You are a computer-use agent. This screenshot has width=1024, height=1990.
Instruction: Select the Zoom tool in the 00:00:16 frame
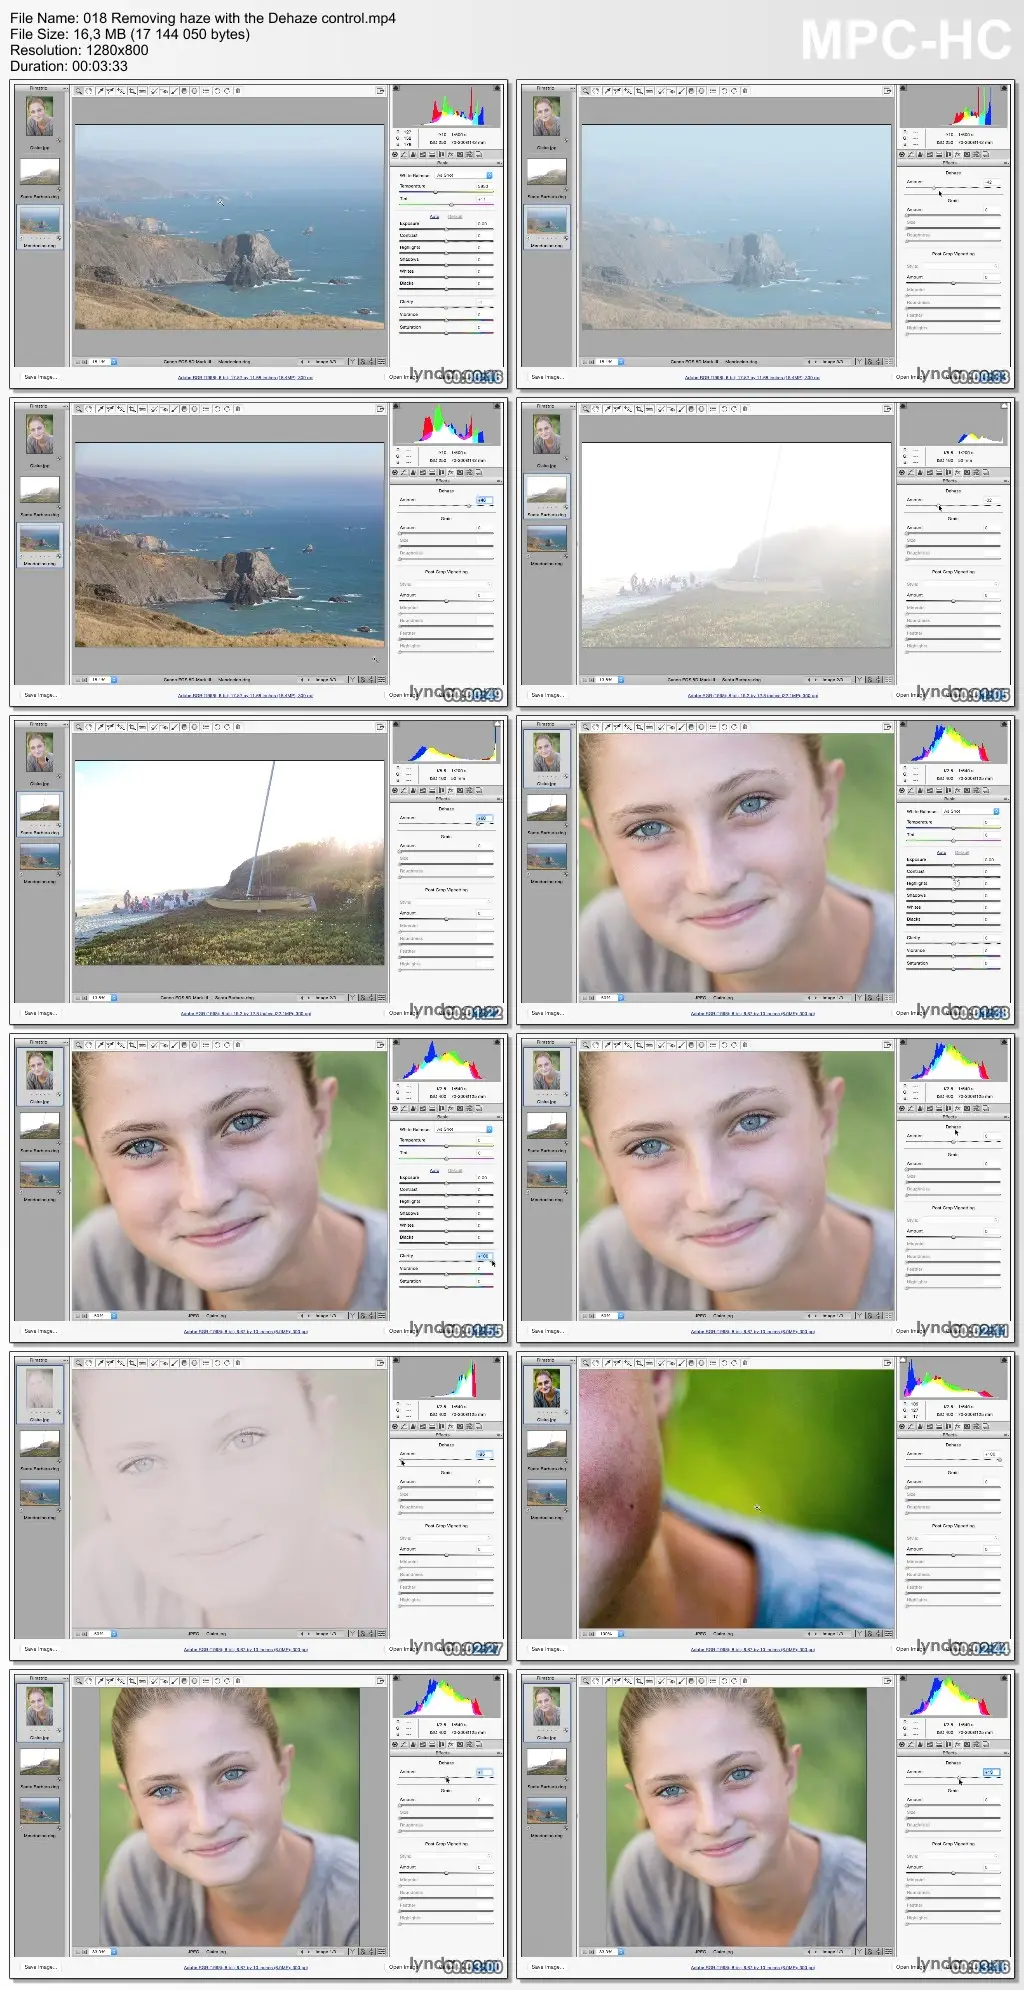point(78,91)
